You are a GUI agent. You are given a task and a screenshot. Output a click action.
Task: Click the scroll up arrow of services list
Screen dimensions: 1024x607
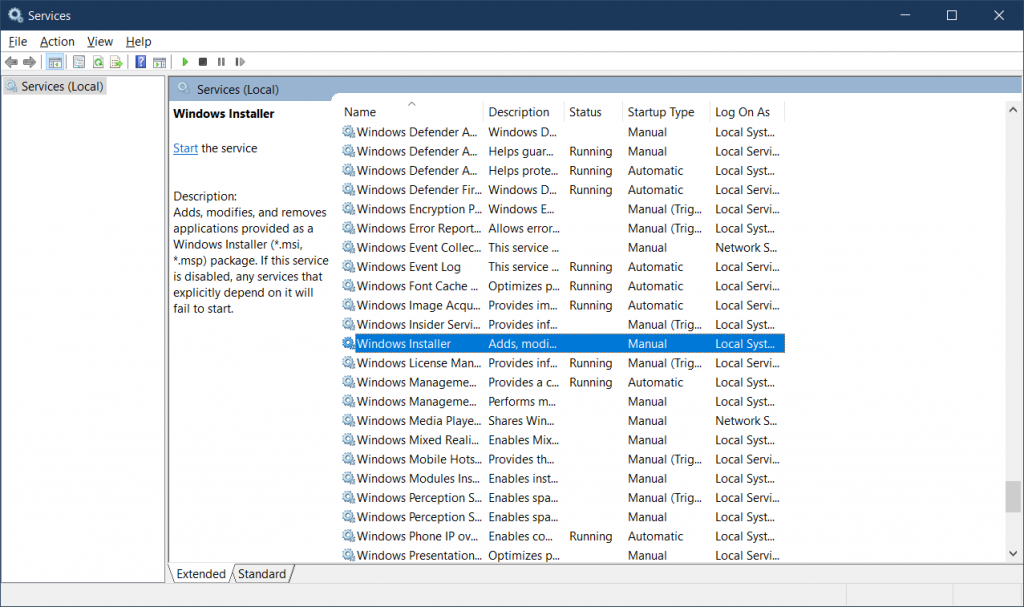[1013, 110]
